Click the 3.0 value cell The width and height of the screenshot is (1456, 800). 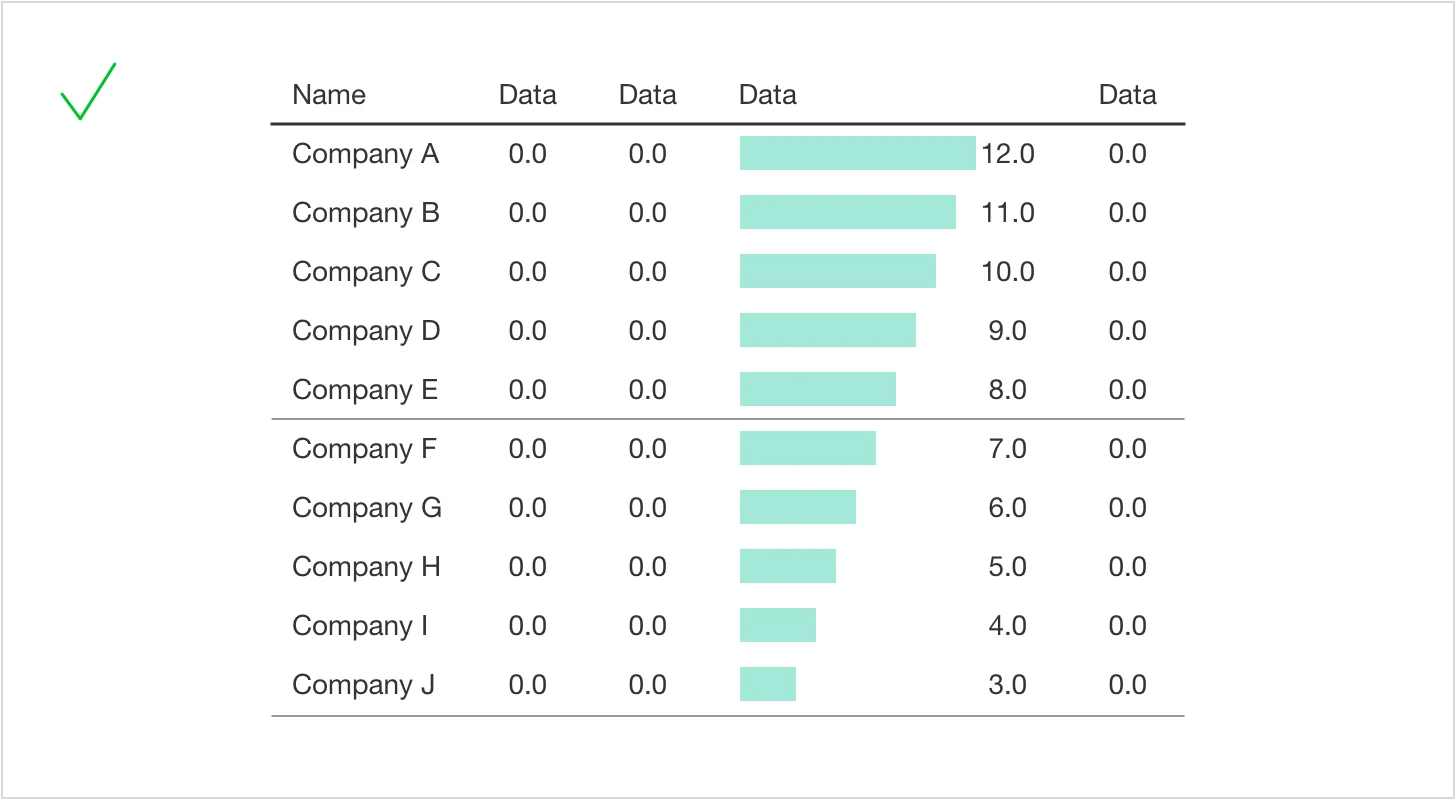click(x=1008, y=685)
